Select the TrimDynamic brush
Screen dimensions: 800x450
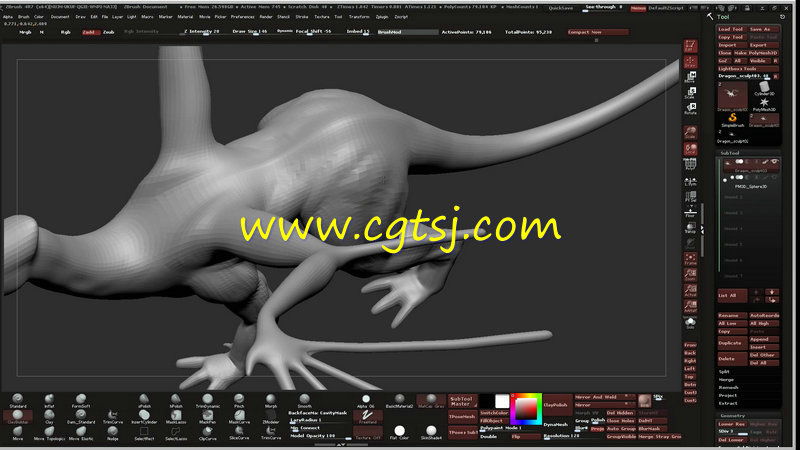[x=208, y=401]
